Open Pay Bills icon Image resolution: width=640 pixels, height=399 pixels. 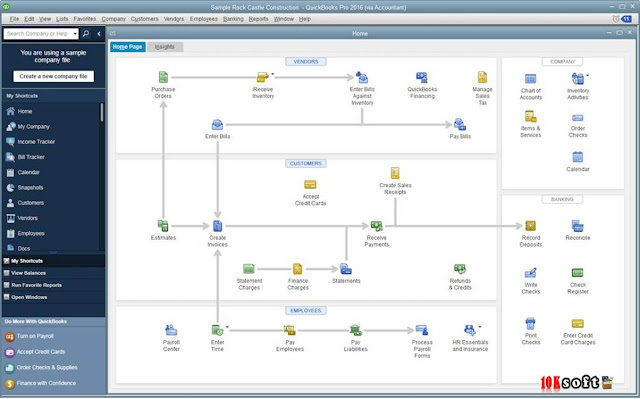tap(460, 124)
